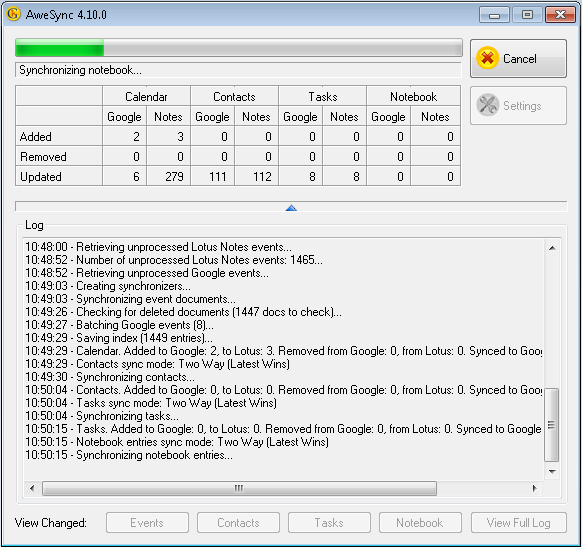Click log line 'Synchronizing tasks...'
The height and width of the screenshot is (547, 582).
click(102, 416)
